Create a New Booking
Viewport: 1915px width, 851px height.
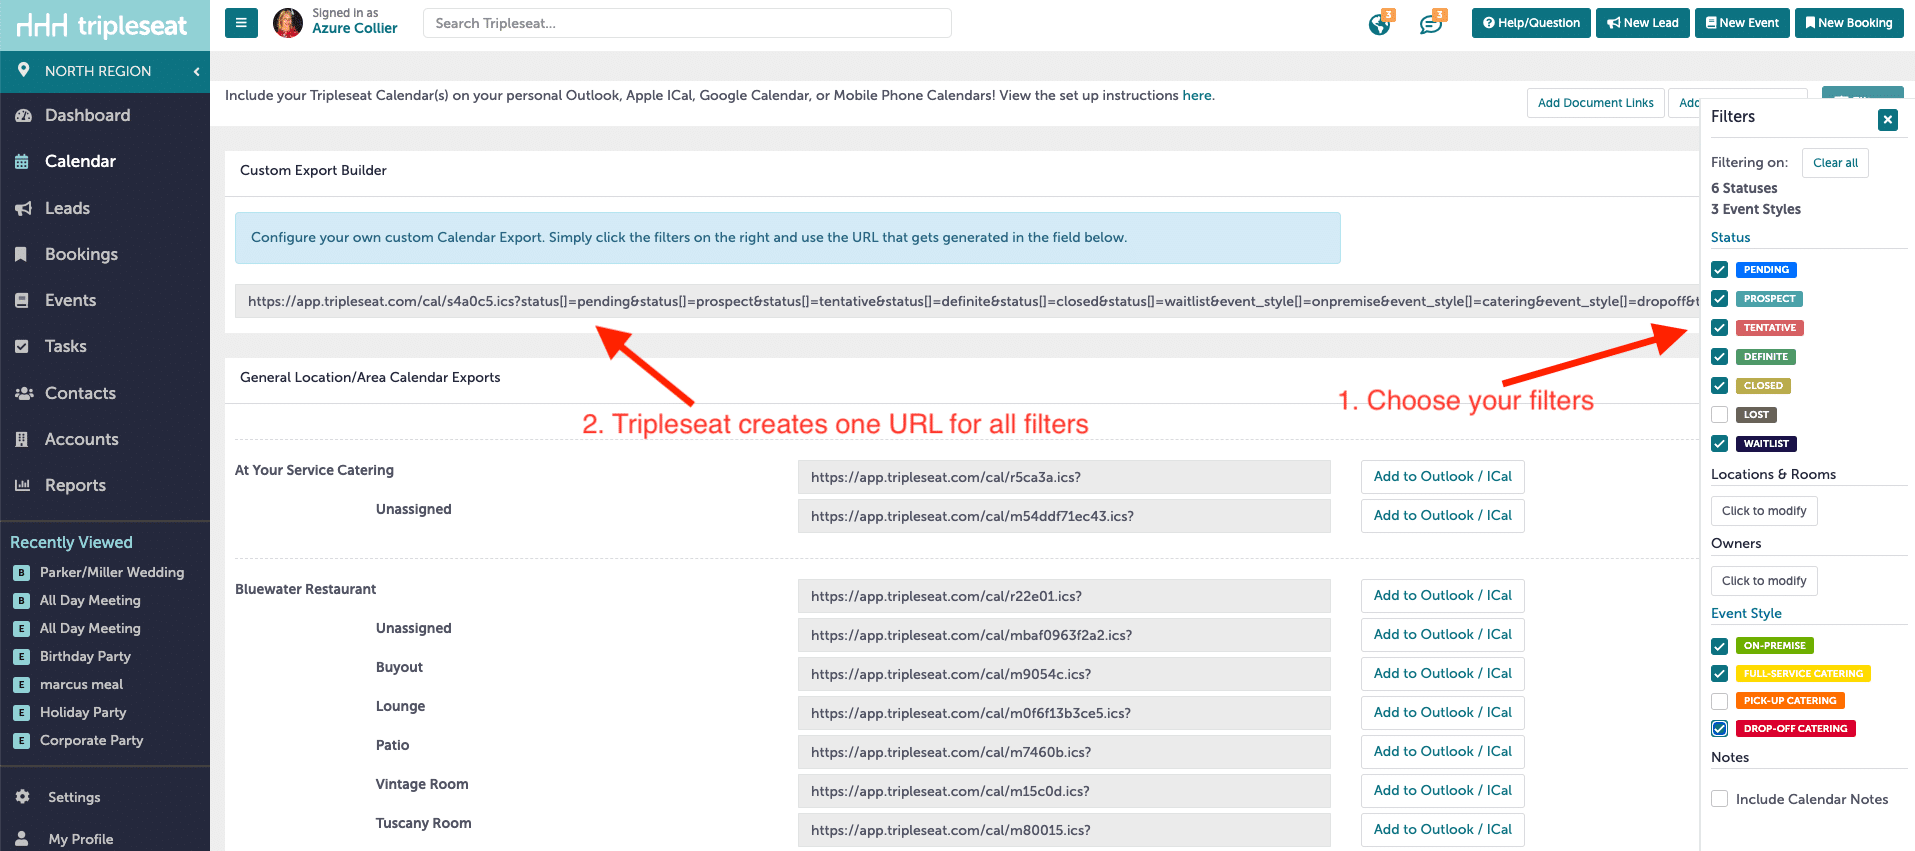click(x=1849, y=23)
